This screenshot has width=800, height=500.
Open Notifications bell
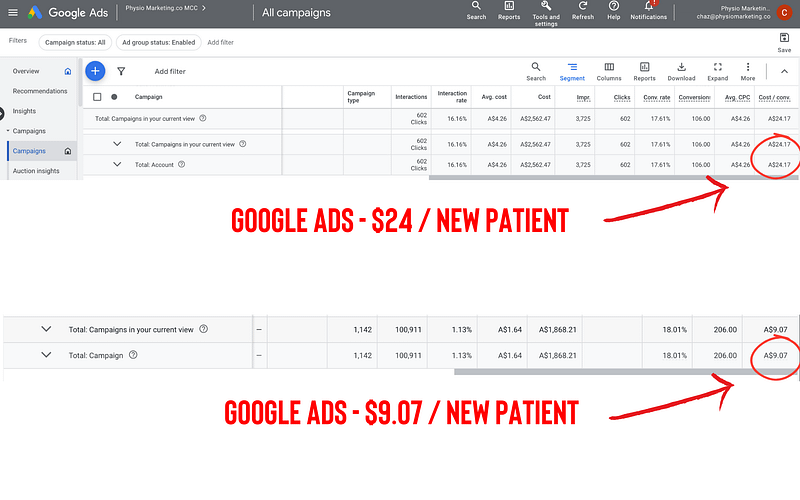(648, 10)
